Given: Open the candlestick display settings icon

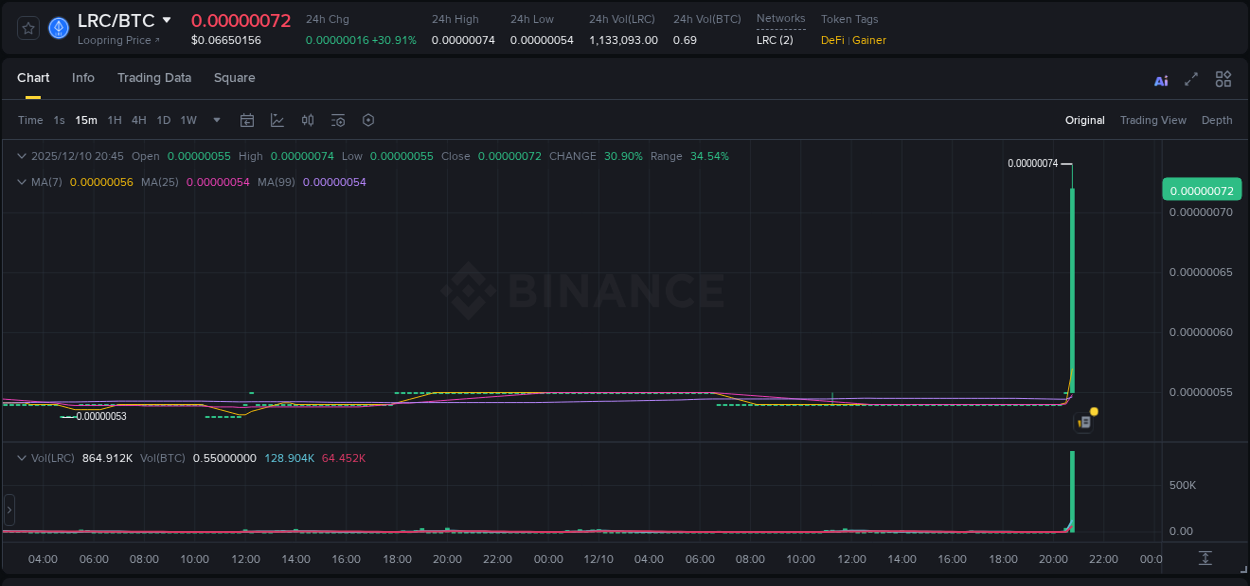Looking at the screenshot, I should (x=307, y=120).
